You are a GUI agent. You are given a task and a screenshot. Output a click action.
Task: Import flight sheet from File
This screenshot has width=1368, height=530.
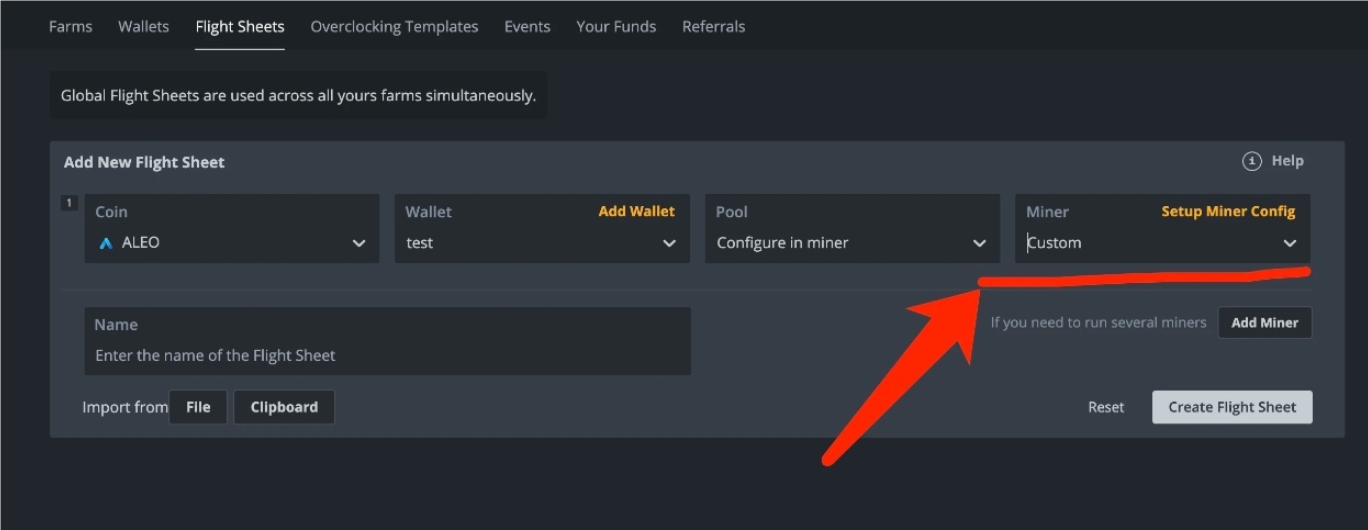coord(198,407)
